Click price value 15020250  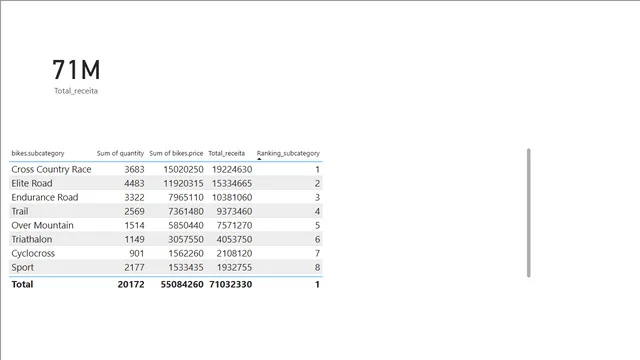[x=183, y=169]
